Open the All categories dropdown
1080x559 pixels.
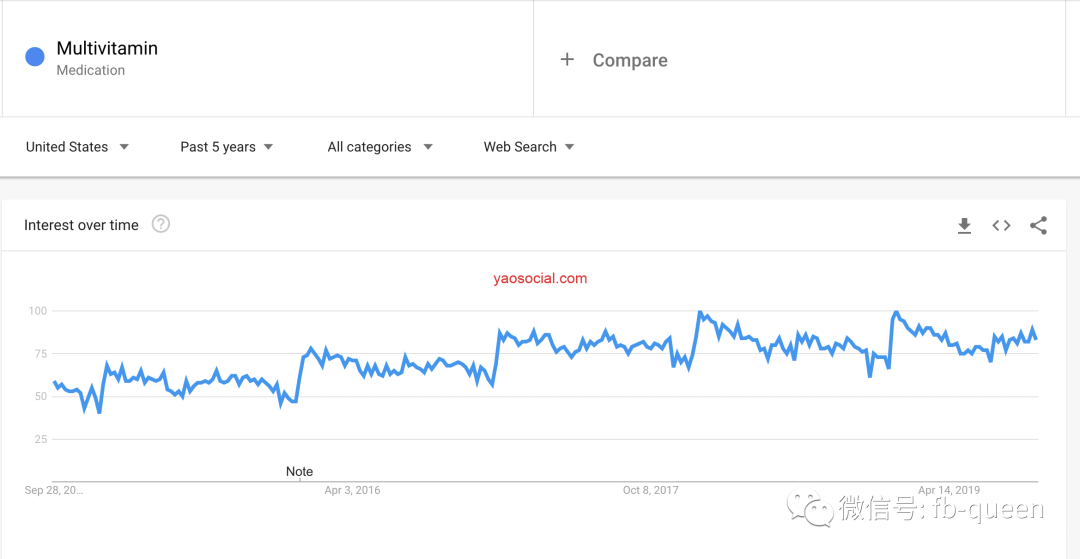(x=380, y=147)
